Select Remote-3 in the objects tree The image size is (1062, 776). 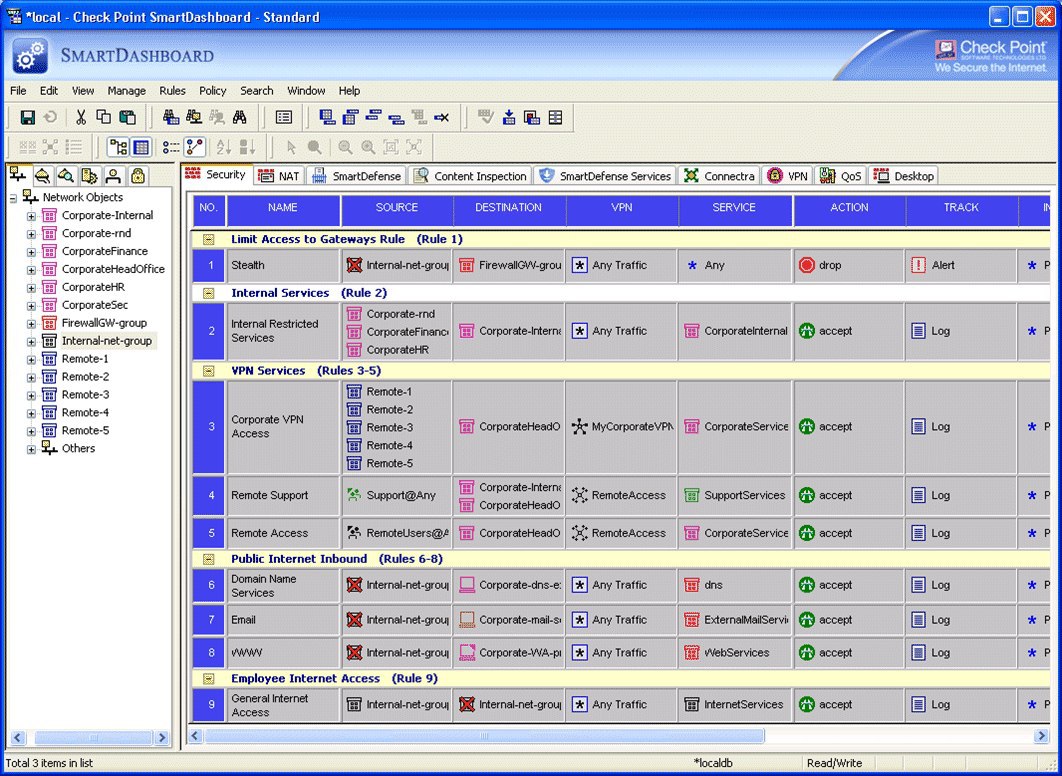(x=85, y=395)
